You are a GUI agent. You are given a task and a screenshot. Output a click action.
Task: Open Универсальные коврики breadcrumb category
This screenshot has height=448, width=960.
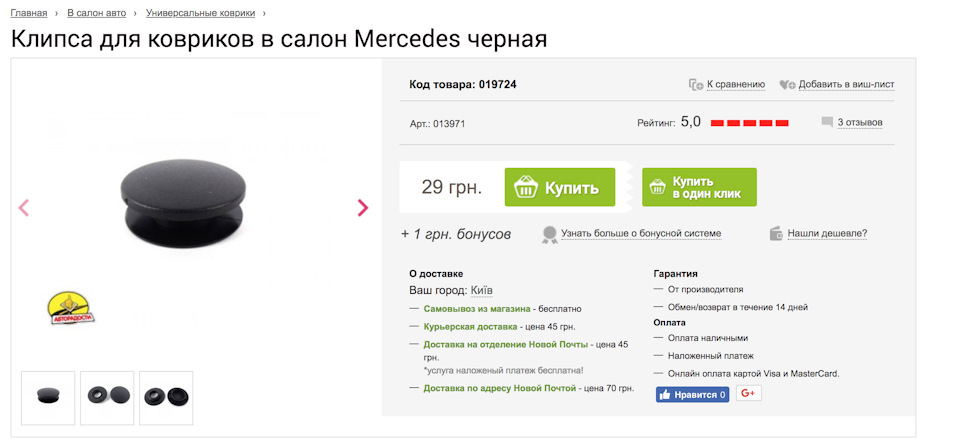pyautogui.click(x=200, y=13)
